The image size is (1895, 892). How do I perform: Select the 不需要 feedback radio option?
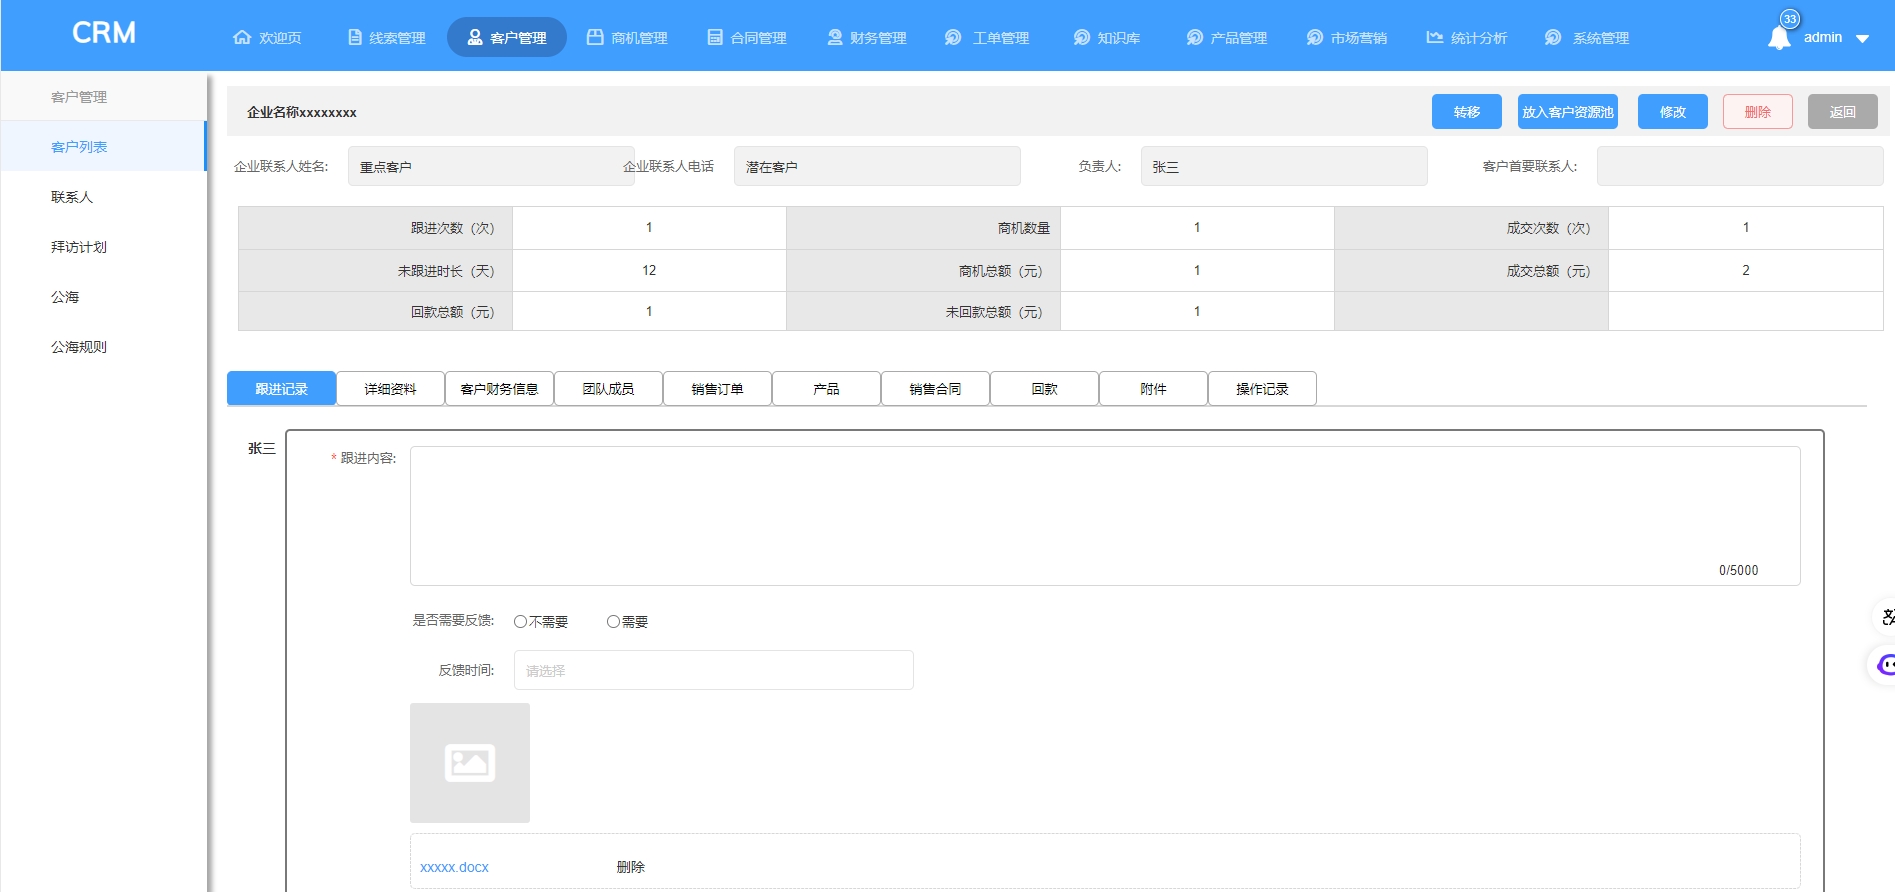[520, 621]
